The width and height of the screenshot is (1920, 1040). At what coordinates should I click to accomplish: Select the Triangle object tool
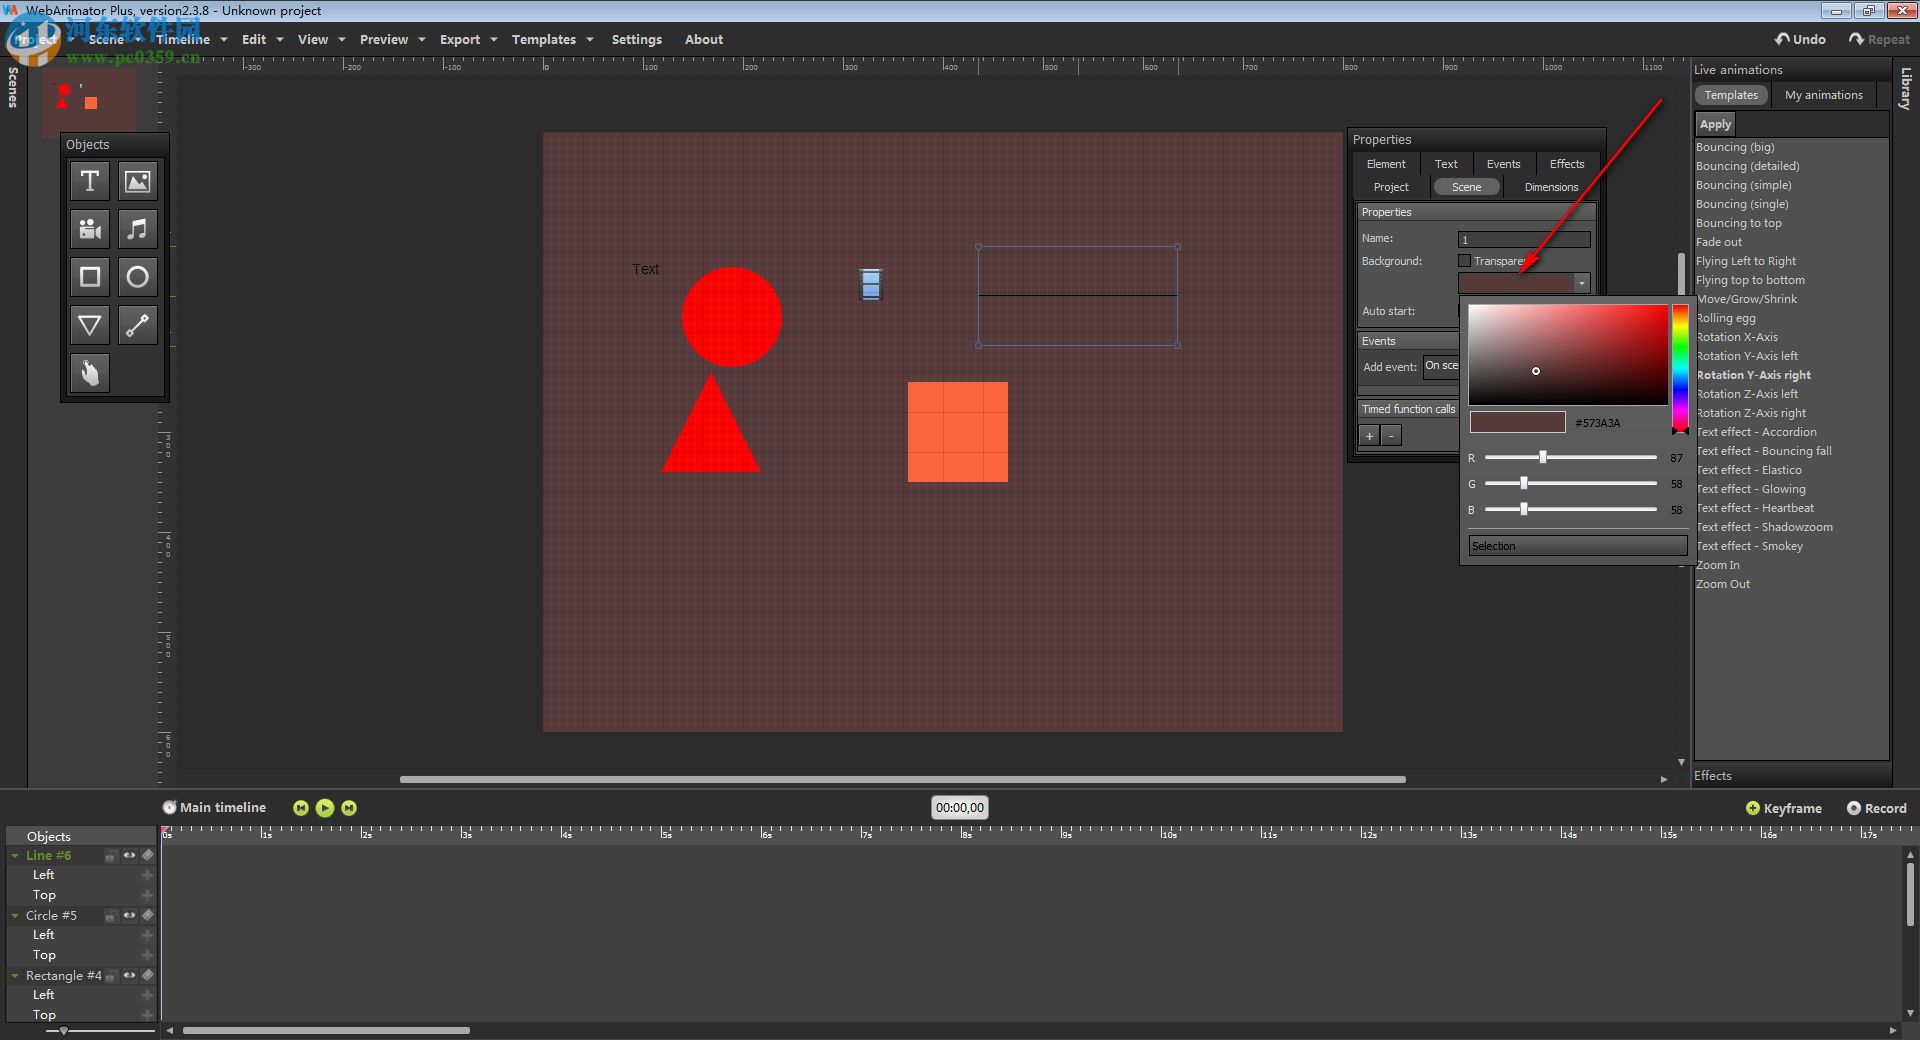point(89,325)
